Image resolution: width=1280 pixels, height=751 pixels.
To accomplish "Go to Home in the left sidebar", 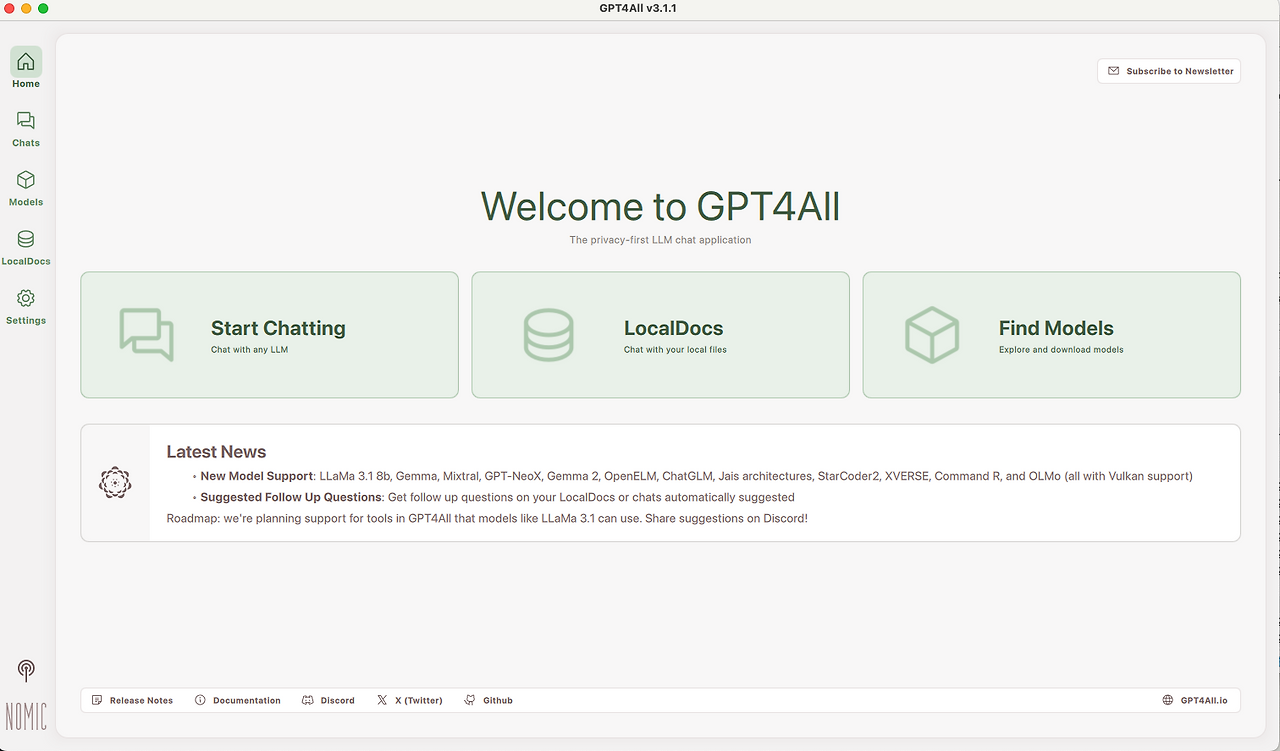I will tap(26, 68).
